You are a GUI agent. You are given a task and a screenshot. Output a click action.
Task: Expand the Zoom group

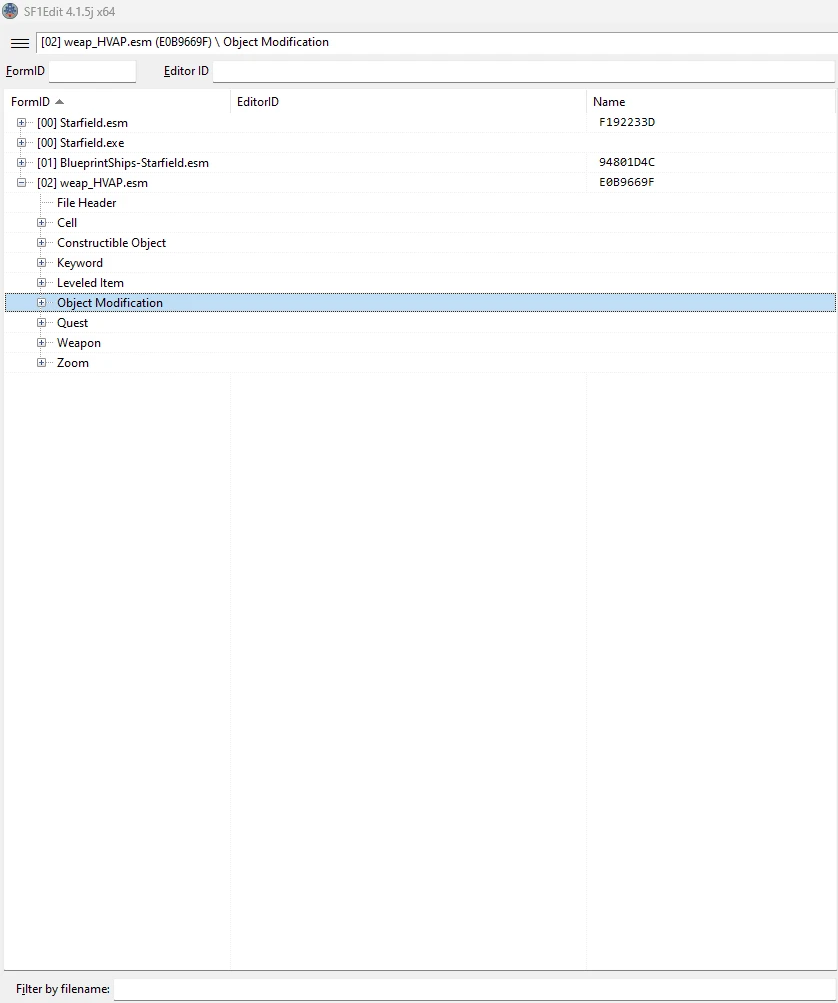tap(42, 362)
